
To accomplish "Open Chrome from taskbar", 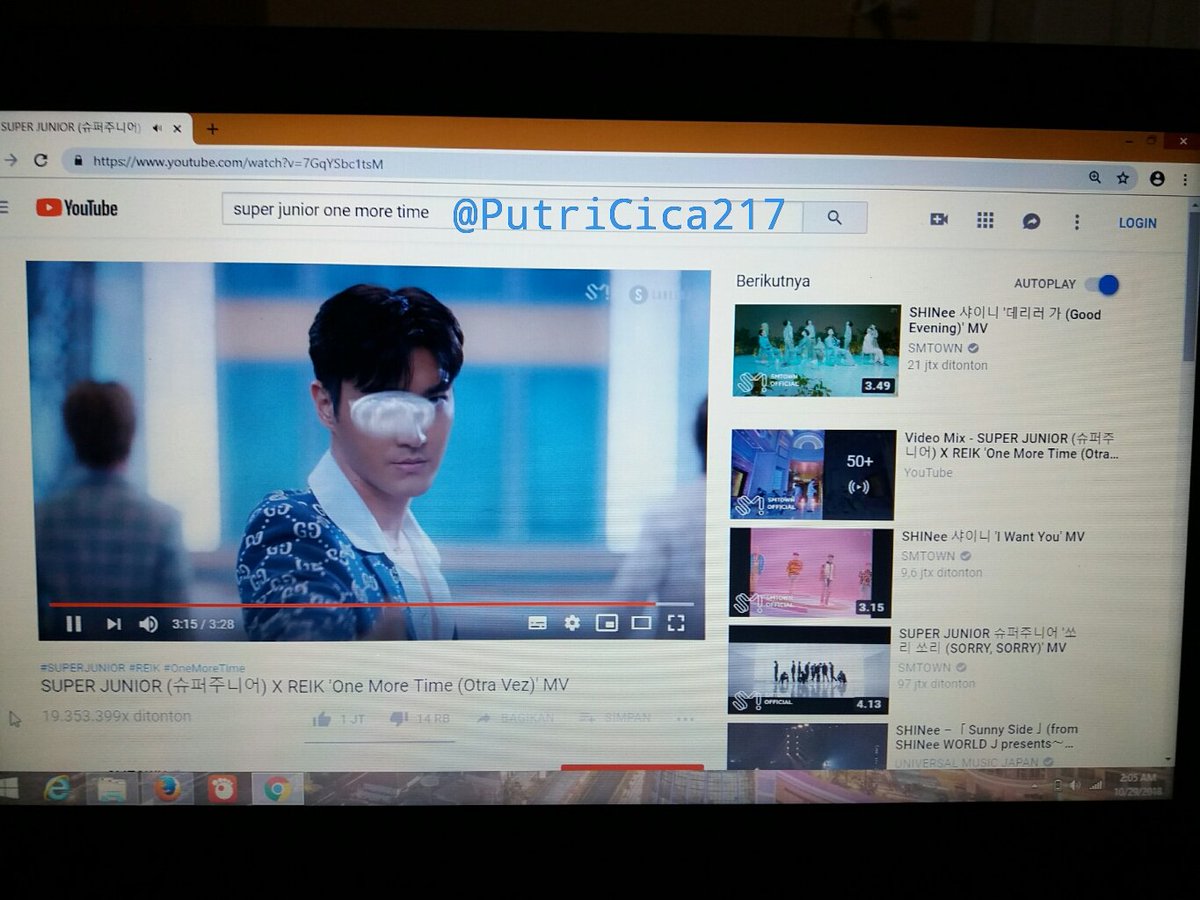I will click(277, 789).
